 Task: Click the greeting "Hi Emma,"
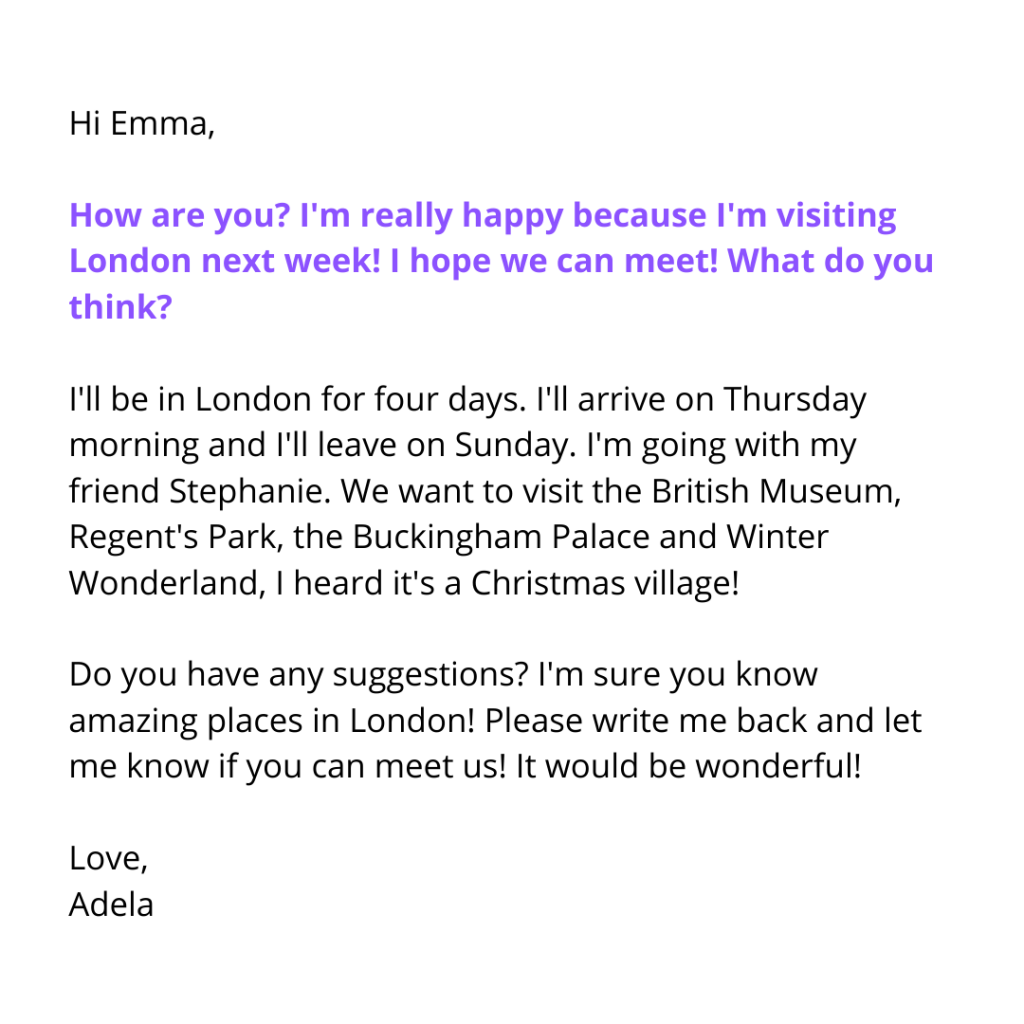point(141,124)
